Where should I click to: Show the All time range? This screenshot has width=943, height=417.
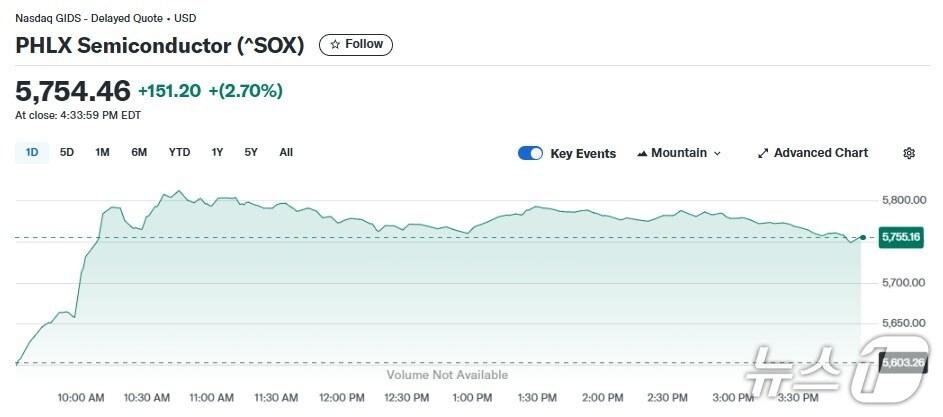click(286, 153)
